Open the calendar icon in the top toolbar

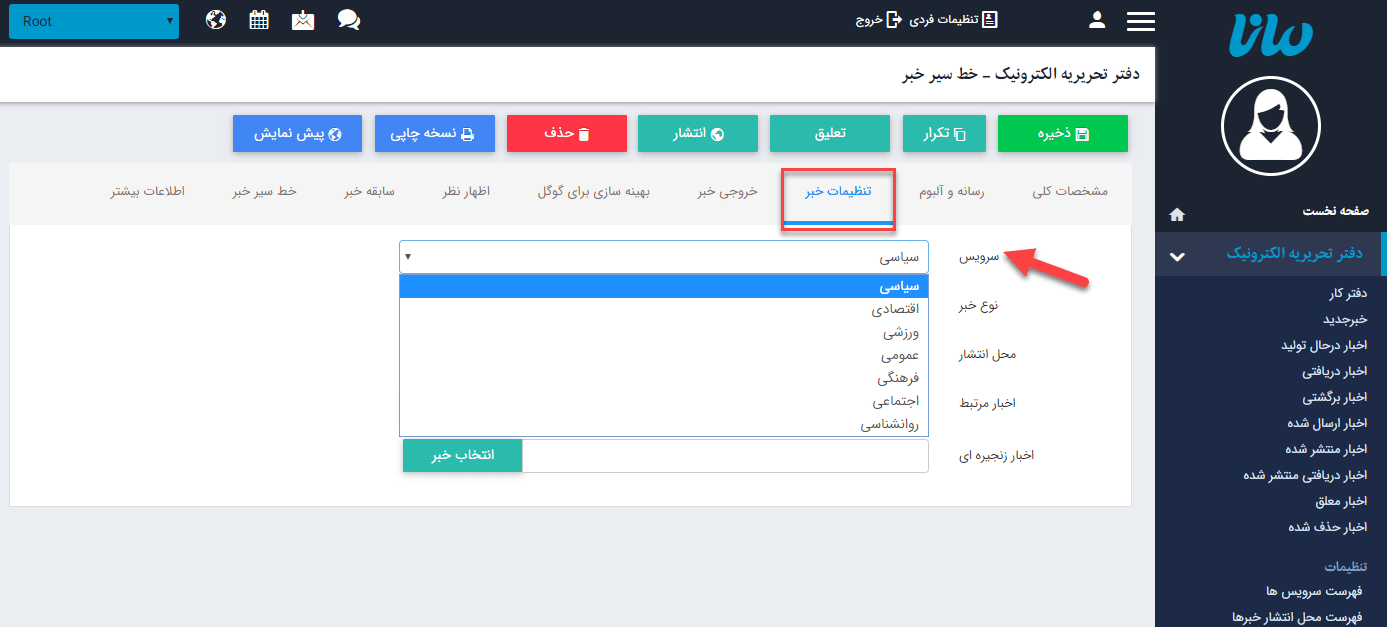pyautogui.click(x=258, y=18)
